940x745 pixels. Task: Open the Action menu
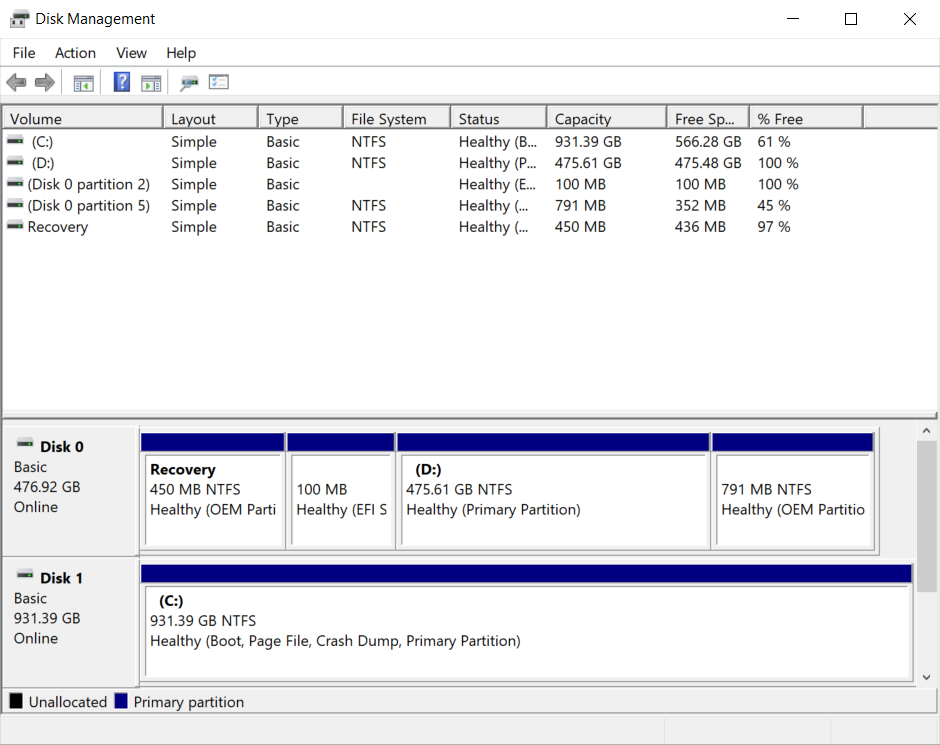pos(76,53)
